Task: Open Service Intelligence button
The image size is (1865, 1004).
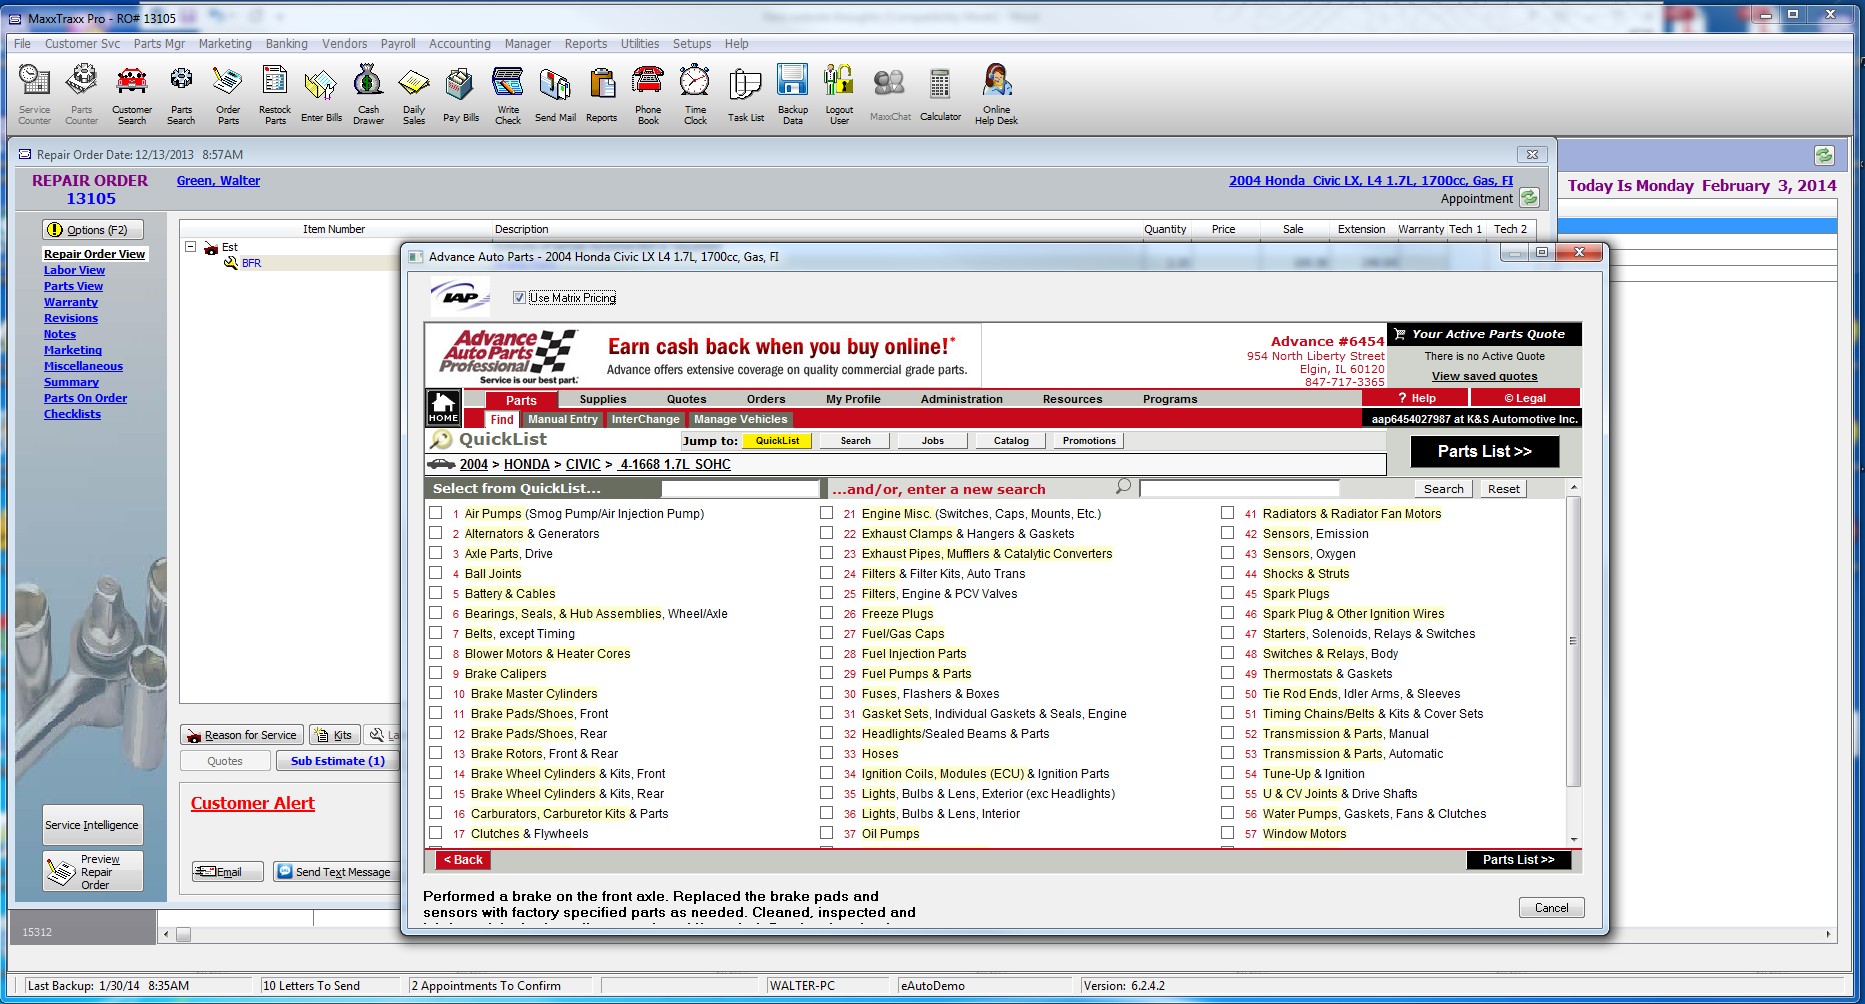Action: [92, 825]
